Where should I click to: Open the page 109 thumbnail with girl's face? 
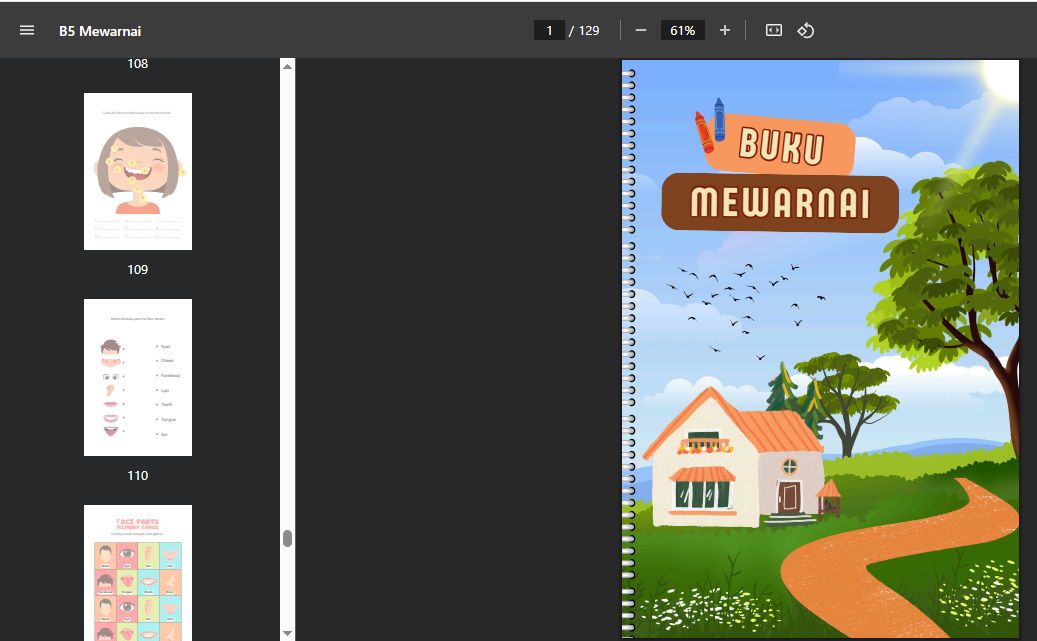[x=138, y=171]
